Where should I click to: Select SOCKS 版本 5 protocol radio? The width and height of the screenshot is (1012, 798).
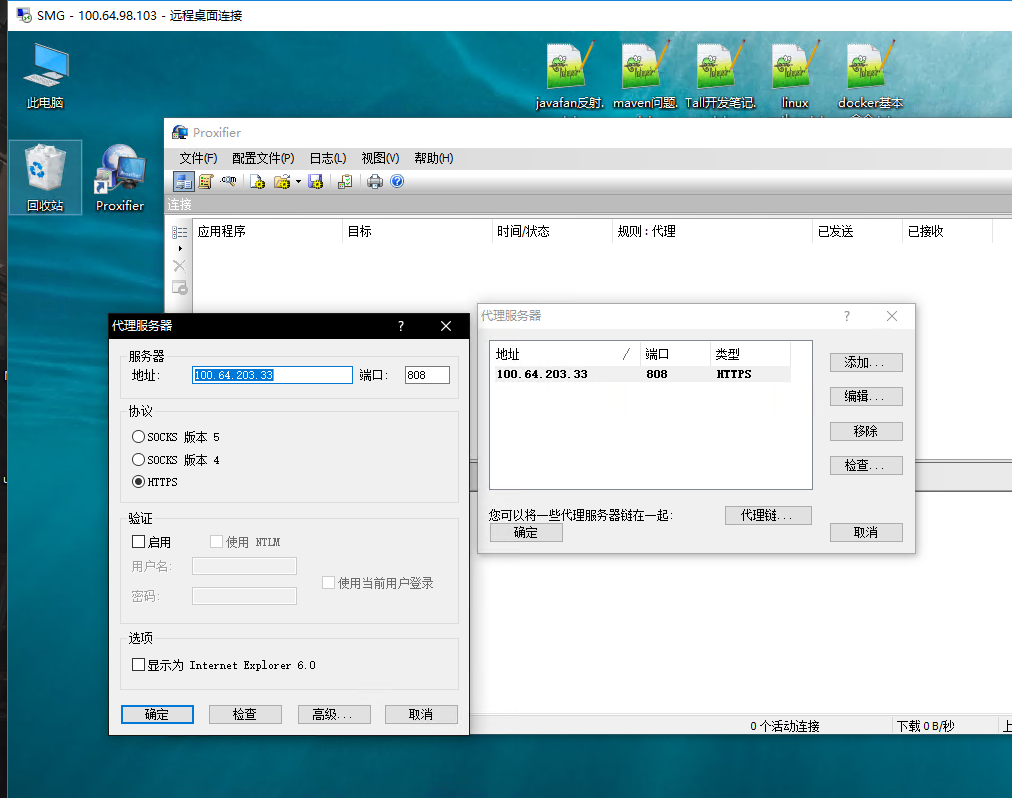click(138, 437)
